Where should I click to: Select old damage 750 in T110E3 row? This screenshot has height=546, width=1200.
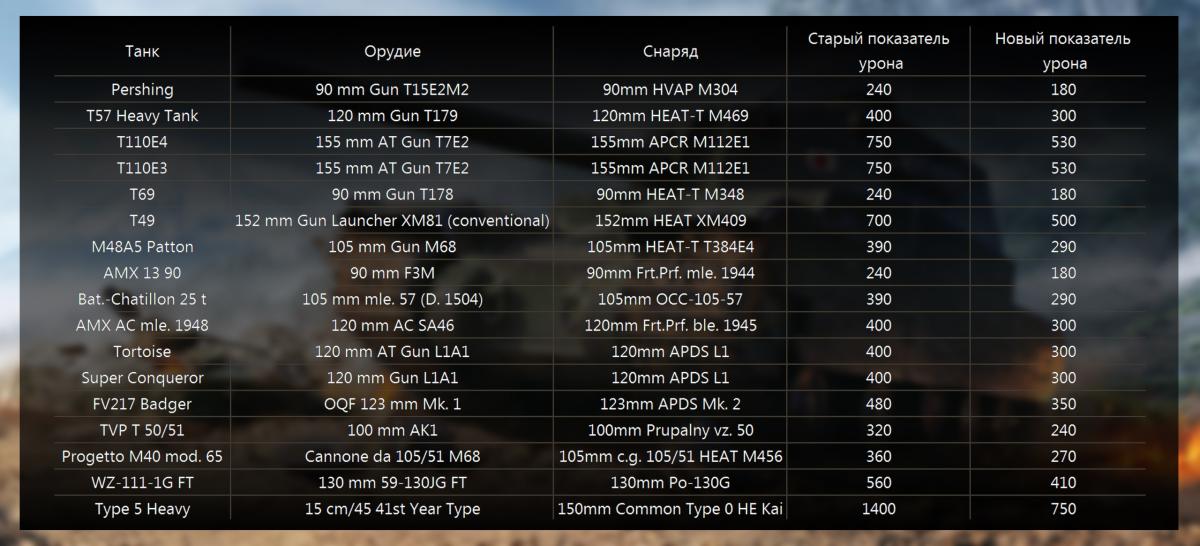[879, 167]
